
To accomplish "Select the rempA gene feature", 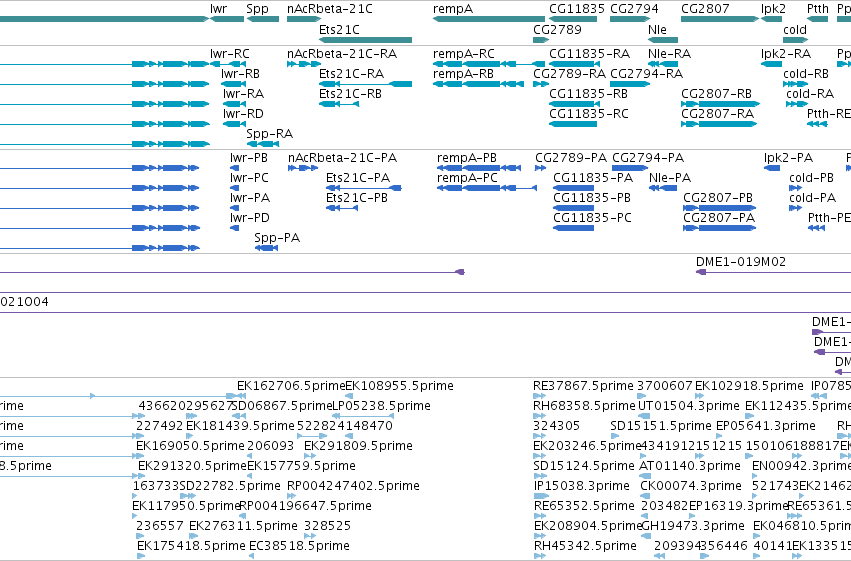I will click(489, 19).
